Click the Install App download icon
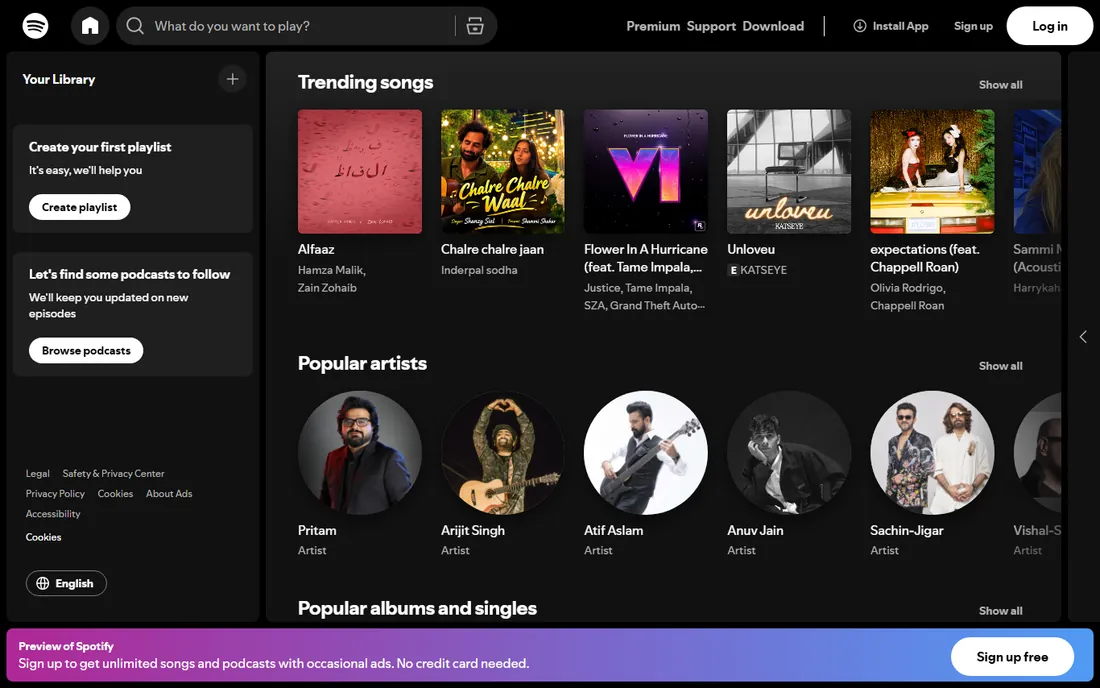 click(x=859, y=26)
